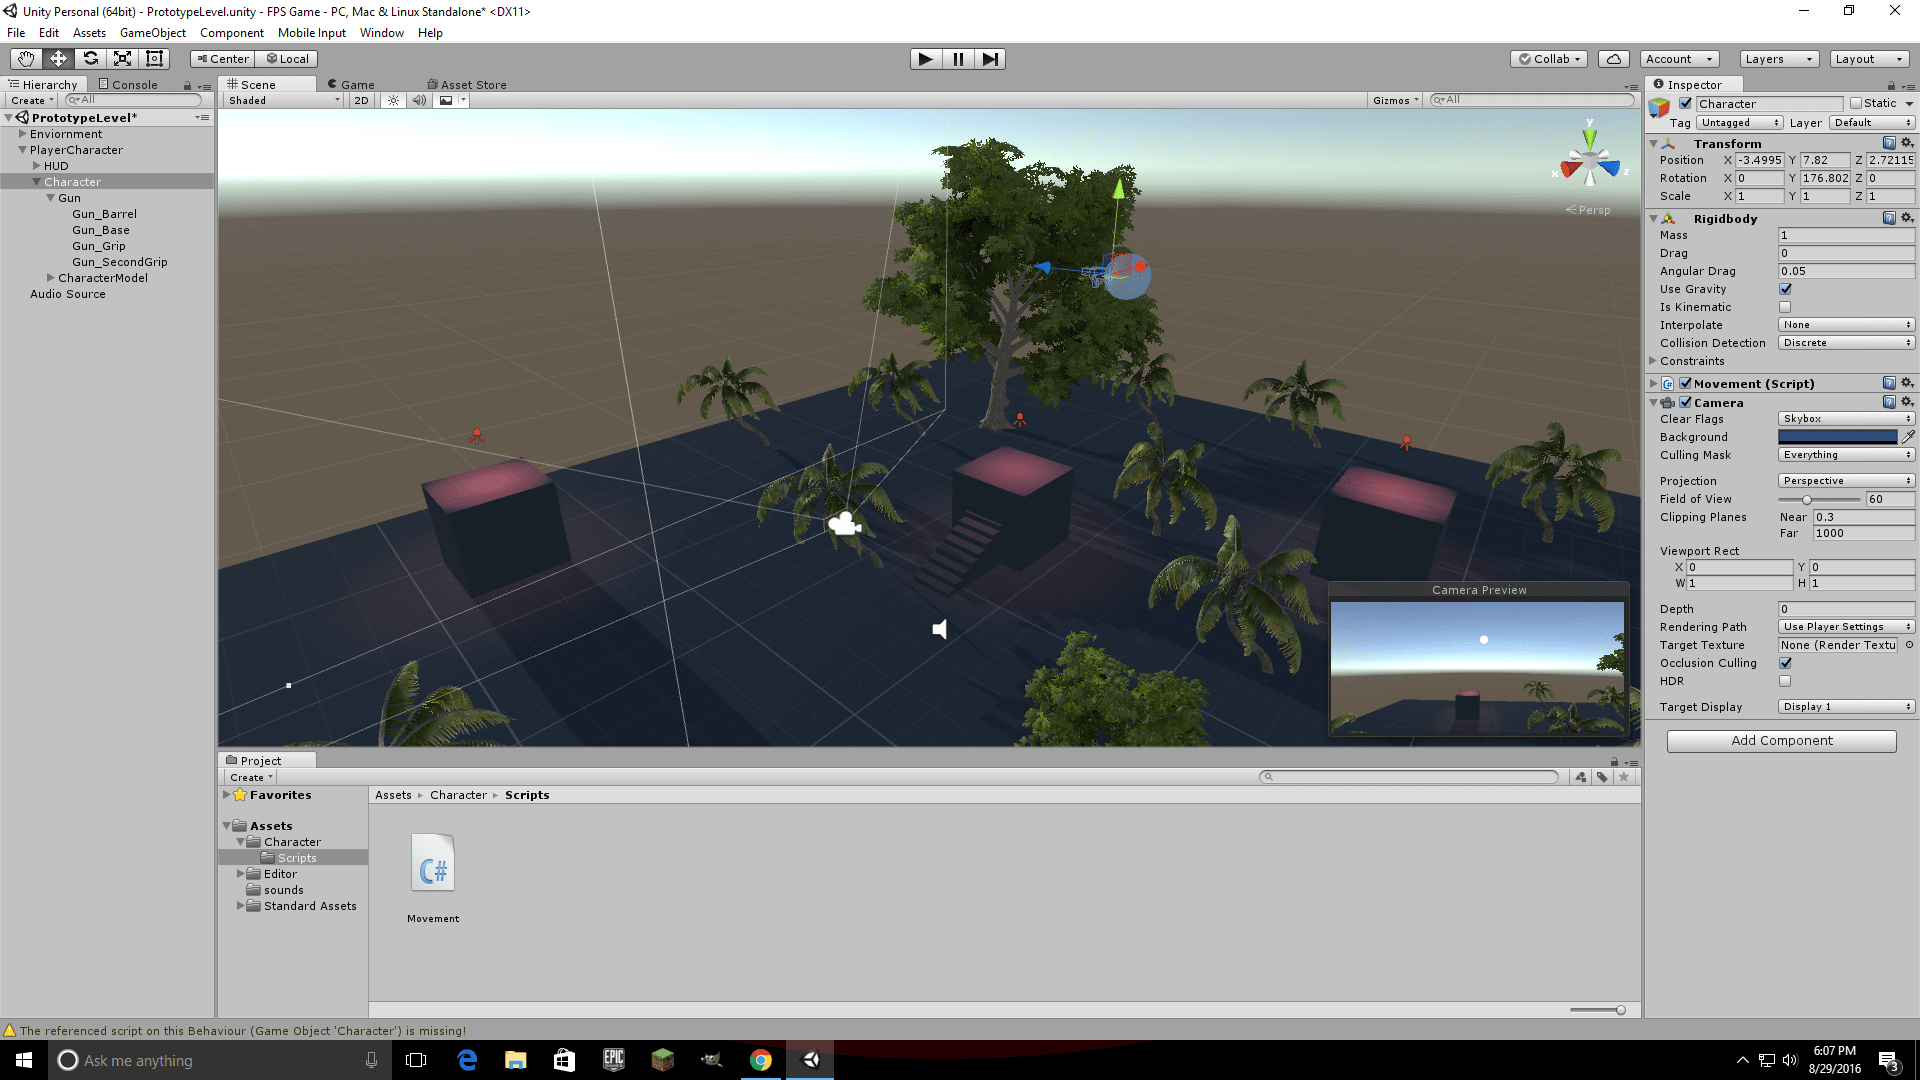Select the Rect transform tool
Screen dimensions: 1920x1080
154,59
